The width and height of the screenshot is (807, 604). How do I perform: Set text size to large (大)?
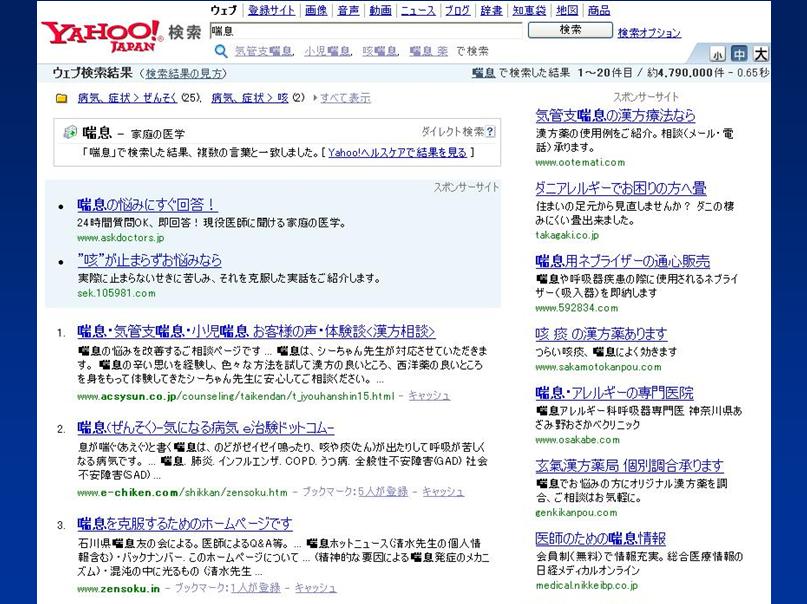tap(760, 54)
